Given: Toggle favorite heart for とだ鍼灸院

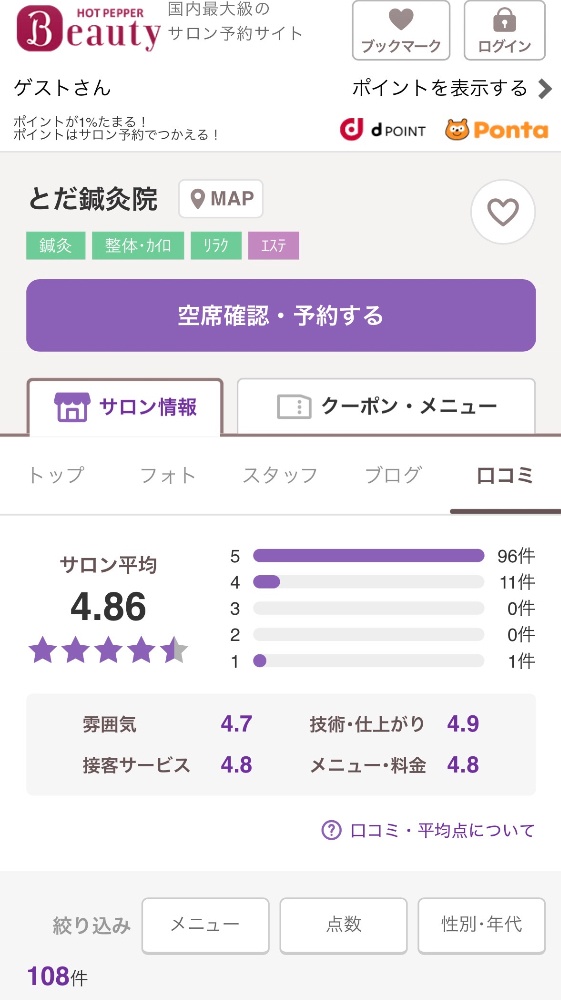Looking at the screenshot, I should pyautogui.click(x=503, y=212).
